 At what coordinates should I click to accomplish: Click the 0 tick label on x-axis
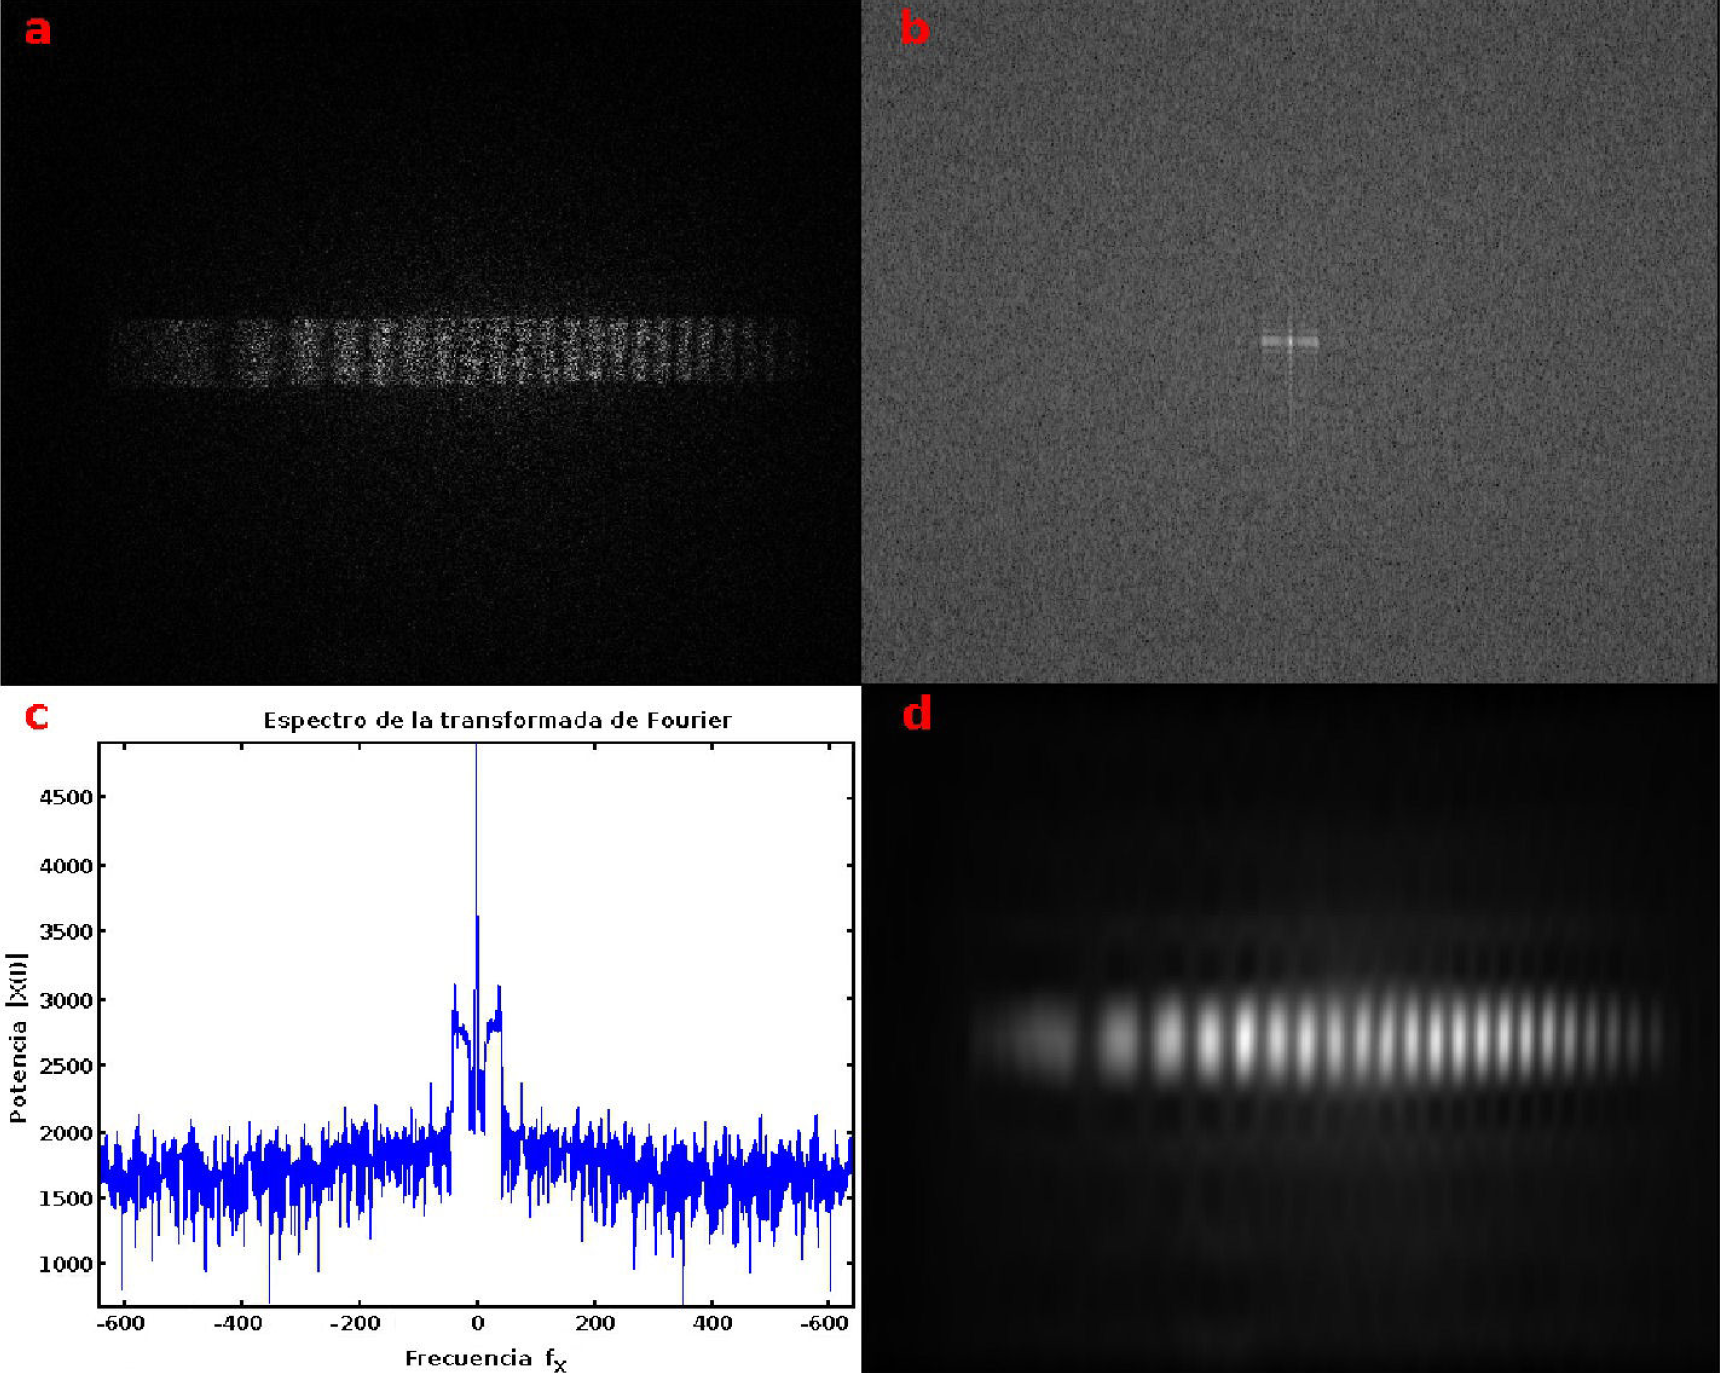[x=477, y=1324]
